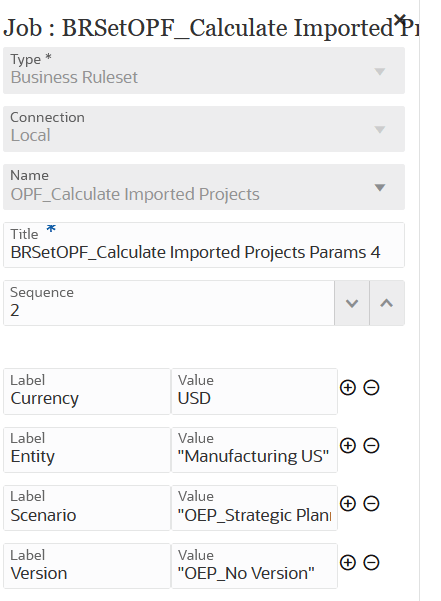Add a parameter row after Entity
The width and height of the screenshot is (441, 601).
(x=348, y=445)
